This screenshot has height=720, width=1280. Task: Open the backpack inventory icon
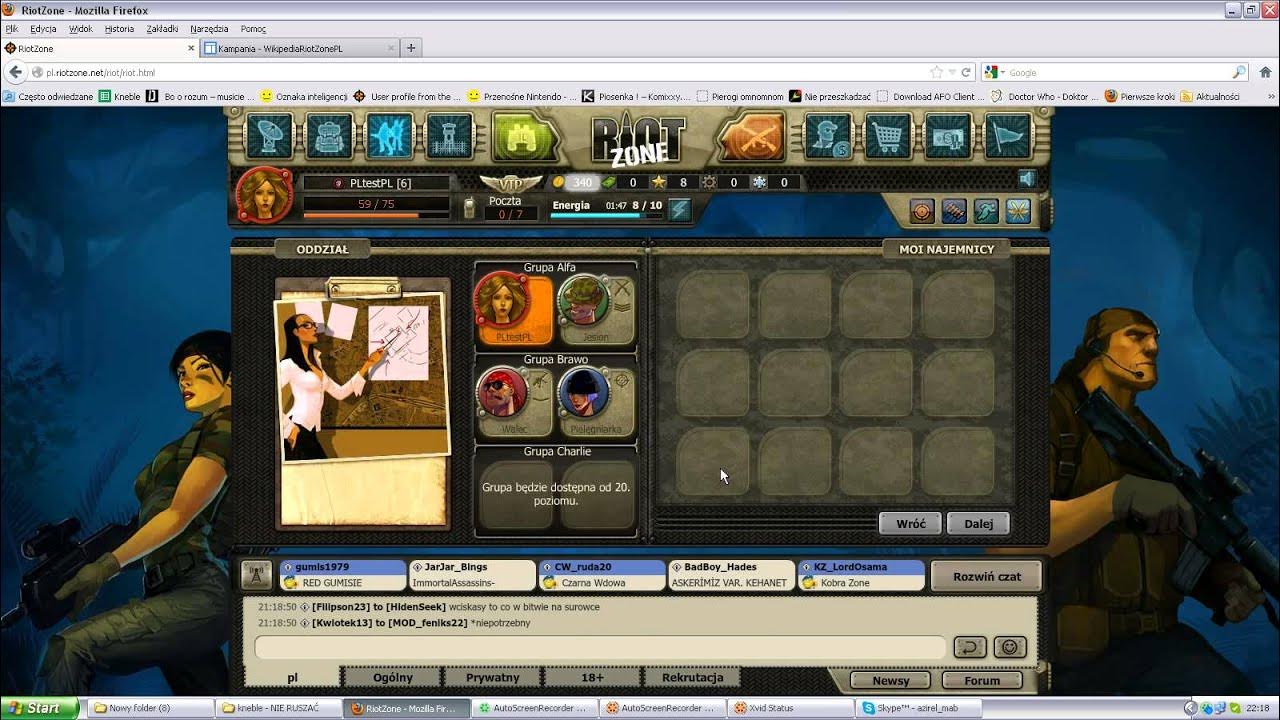(329, 136)
